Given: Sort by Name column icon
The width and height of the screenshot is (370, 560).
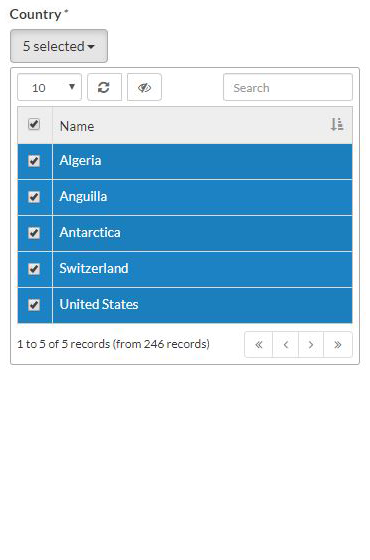Looking at the screenshot, I should 336,125.
